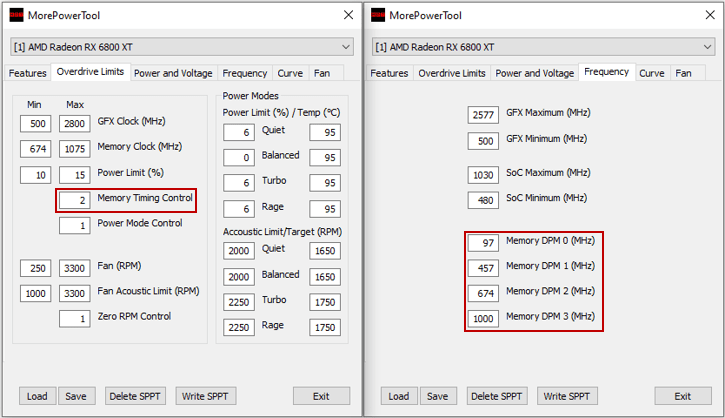This screenshot has width=725, height=418.
Task: Click Save button in left window
Action: [77, 396]
